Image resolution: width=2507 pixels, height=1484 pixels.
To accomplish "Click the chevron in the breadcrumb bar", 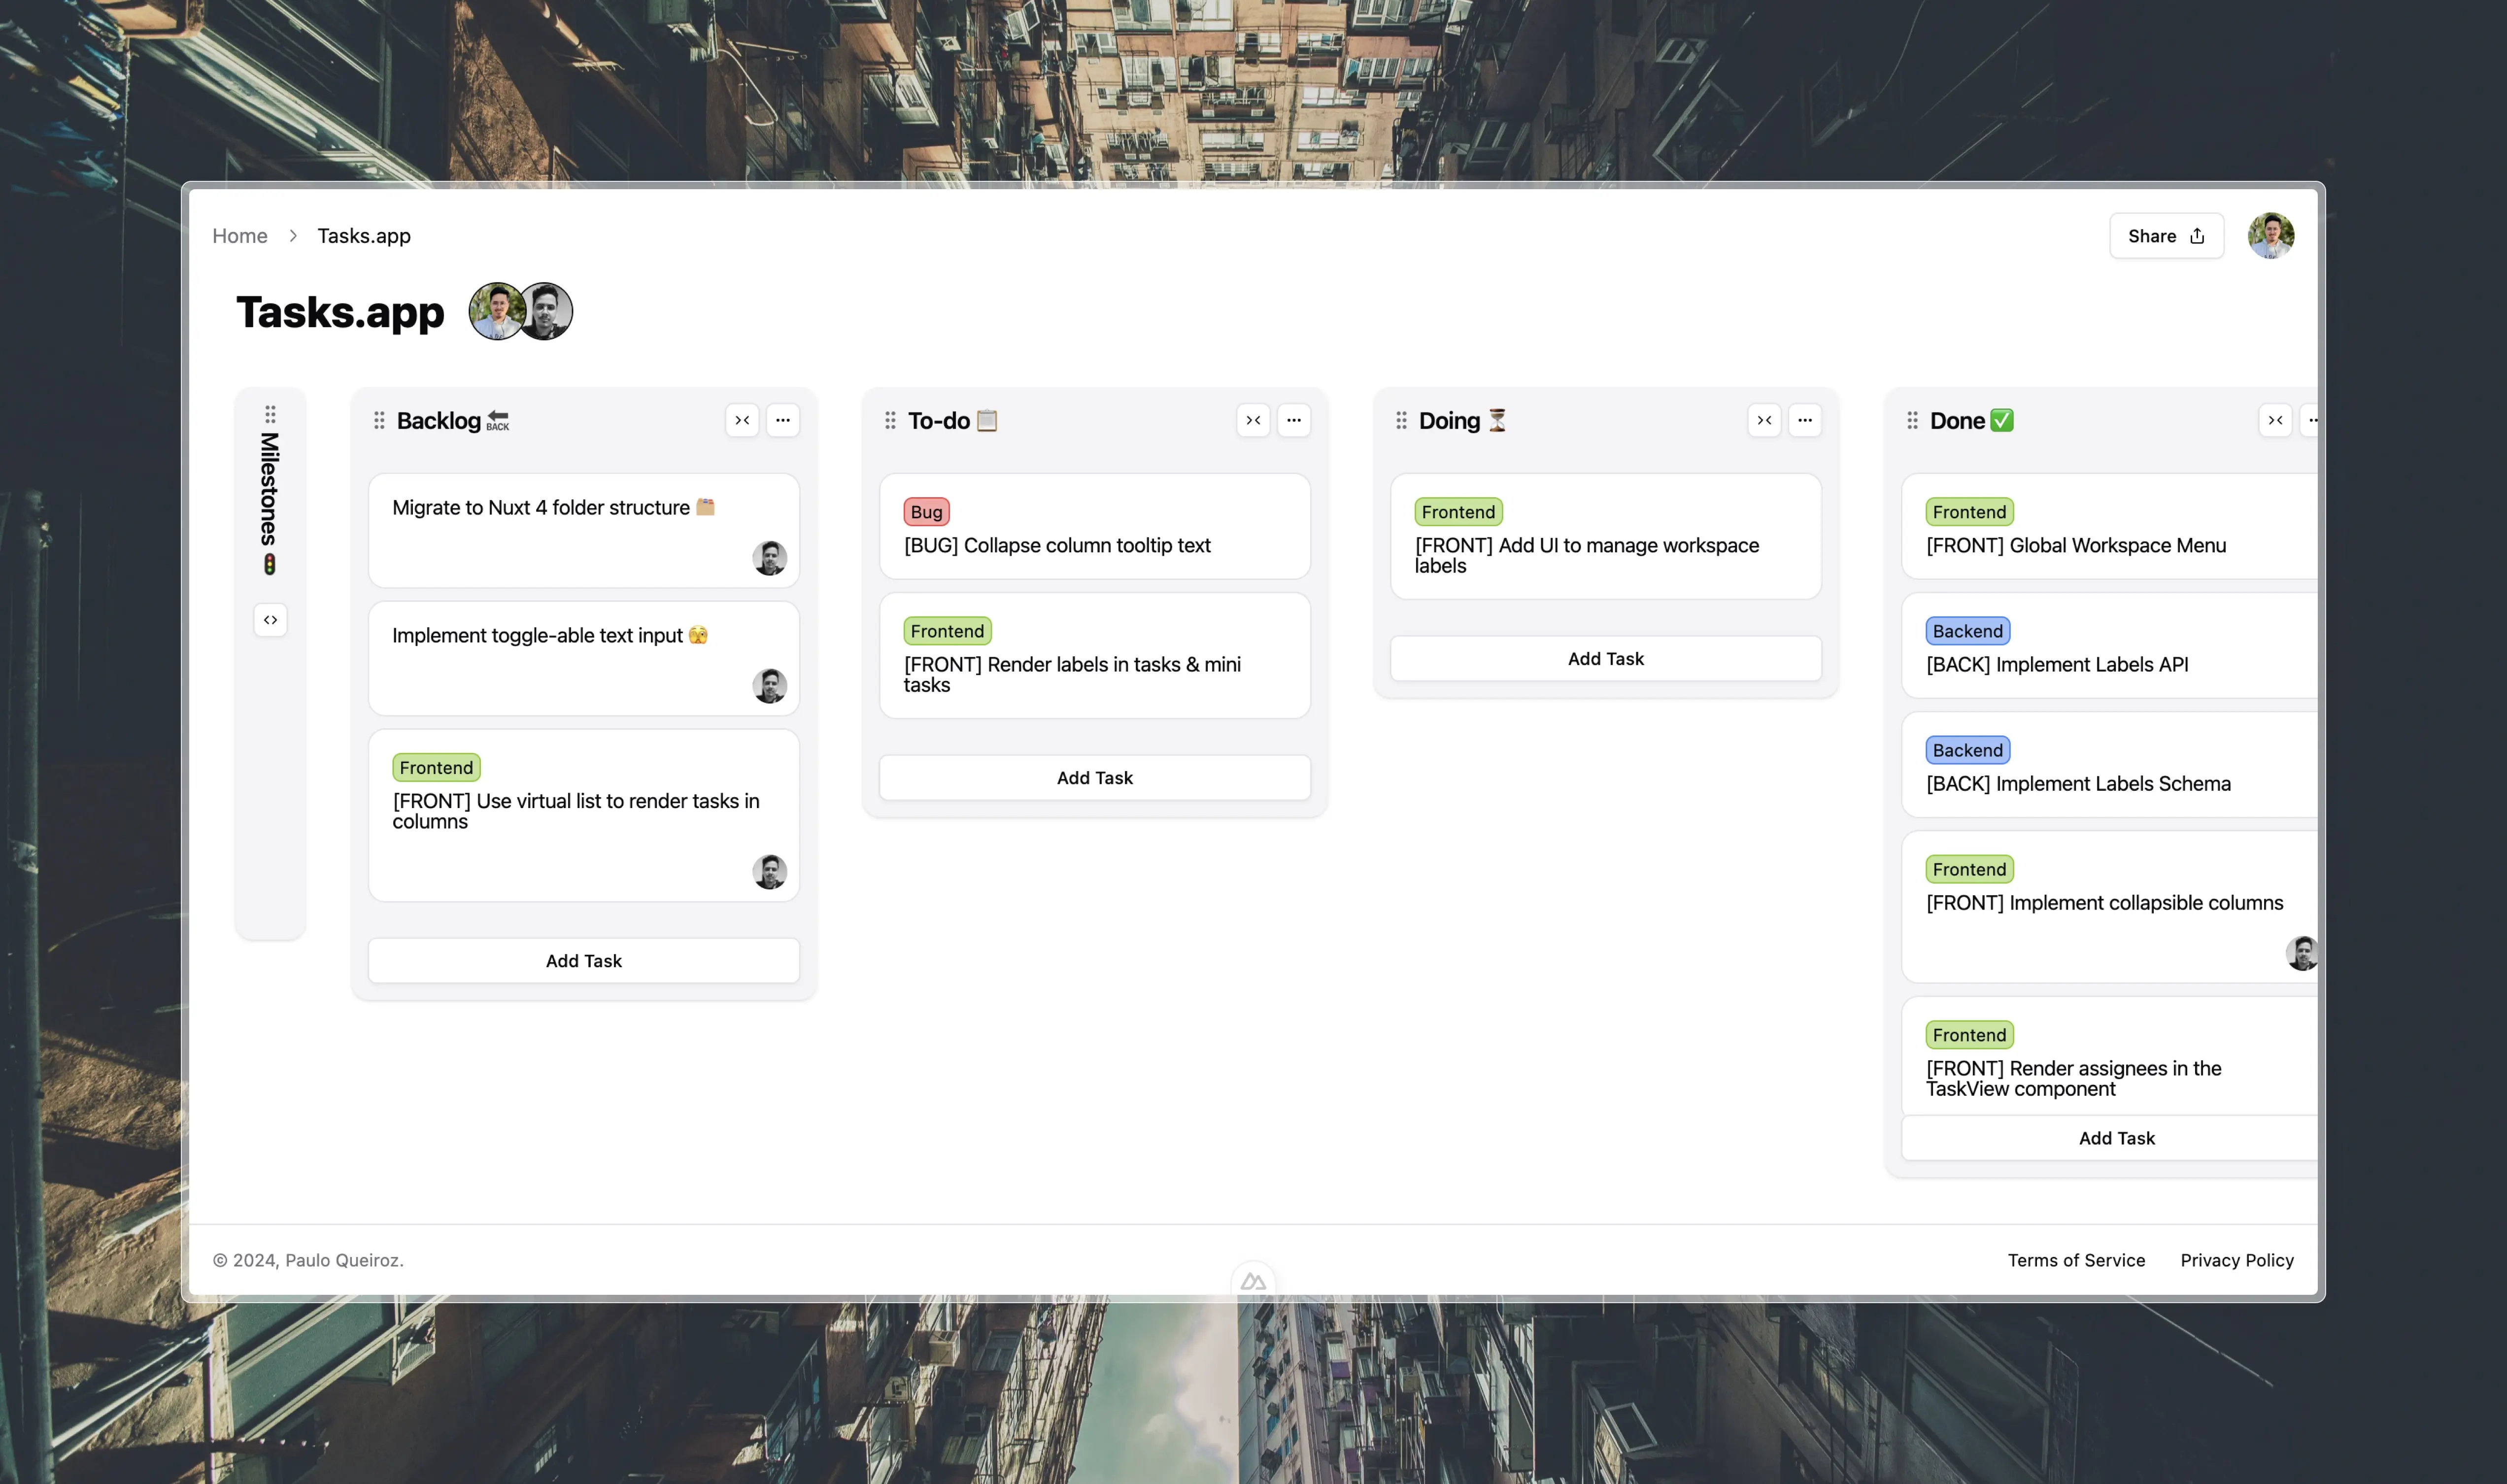I will (x=292, y=235).
